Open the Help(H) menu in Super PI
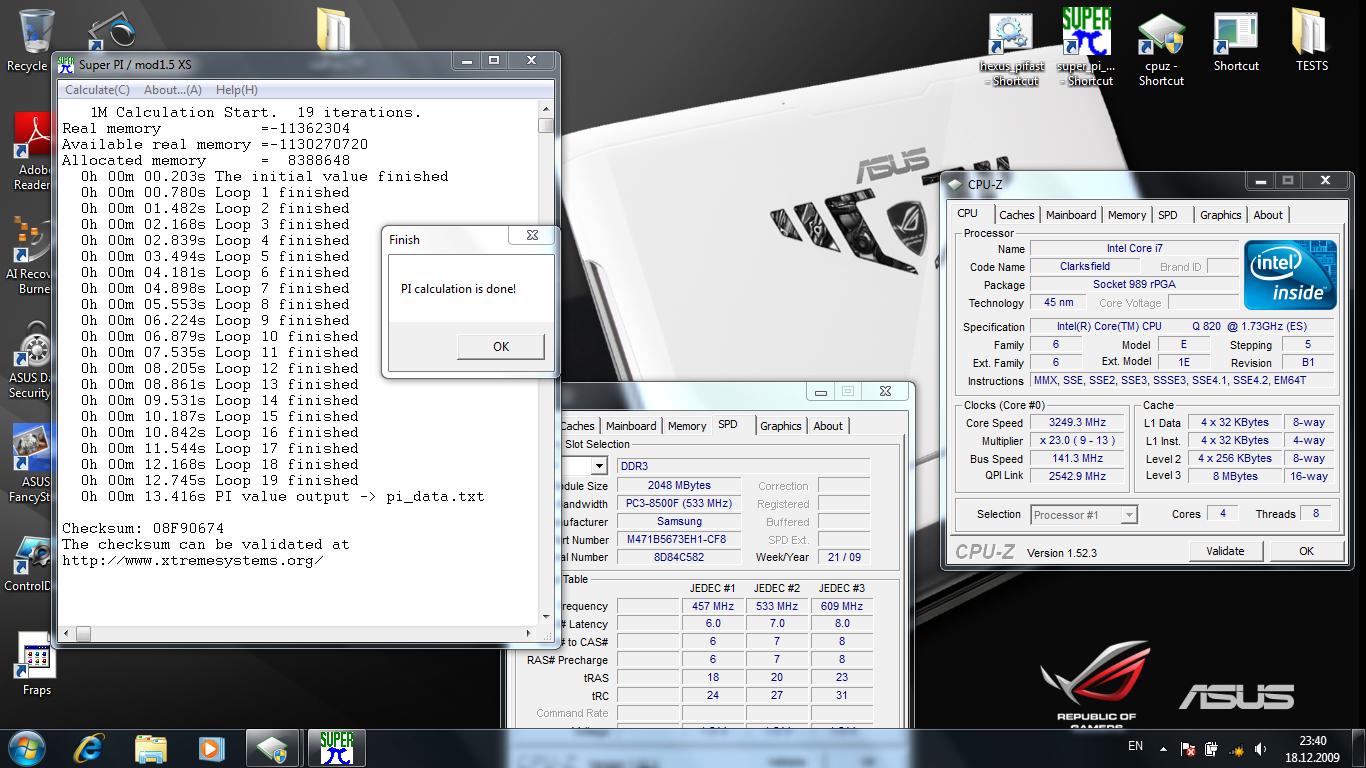The image size is (1366, 768). [x=237, y=90]
